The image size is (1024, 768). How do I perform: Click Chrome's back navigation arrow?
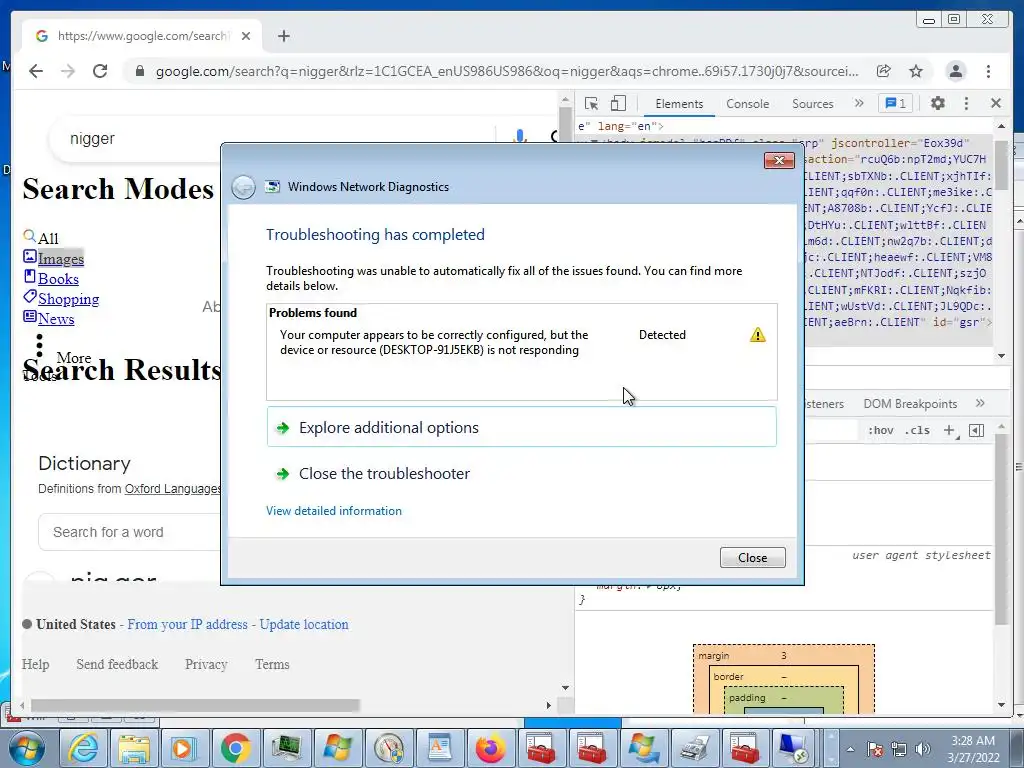click(36, 71)
